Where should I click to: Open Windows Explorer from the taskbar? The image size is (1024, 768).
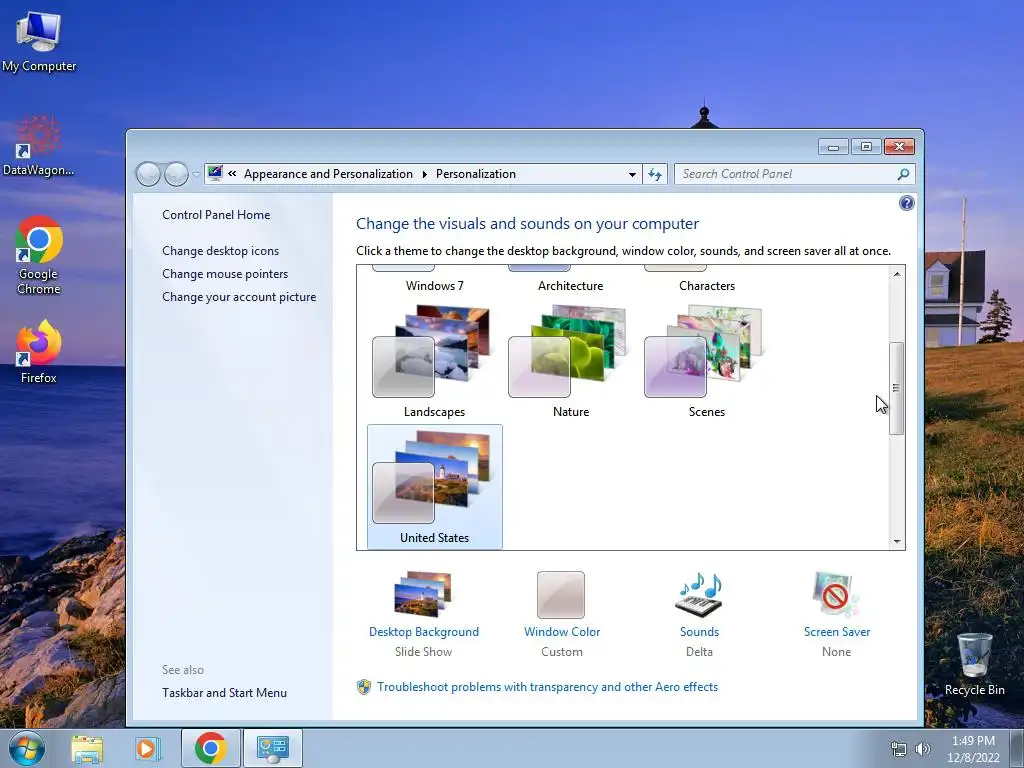pos(87,748)
